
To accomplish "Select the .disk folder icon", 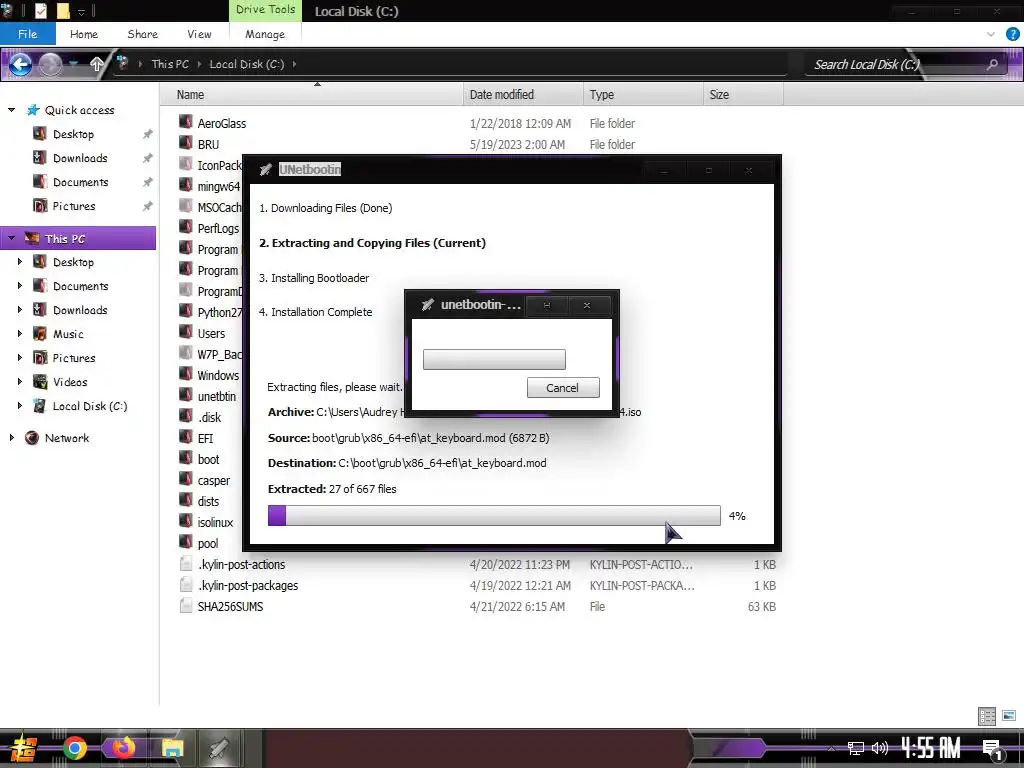I will (x=186, y=416).
